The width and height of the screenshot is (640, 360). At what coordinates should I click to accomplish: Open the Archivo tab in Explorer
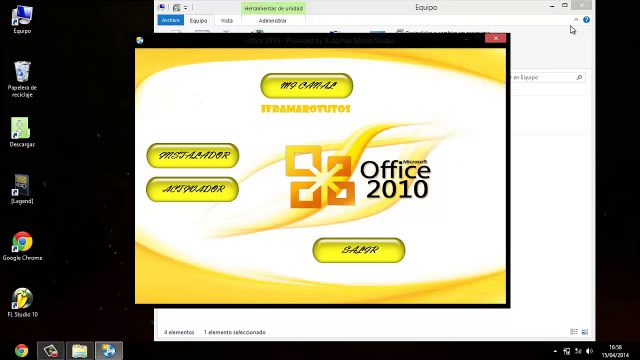point(171,20)
